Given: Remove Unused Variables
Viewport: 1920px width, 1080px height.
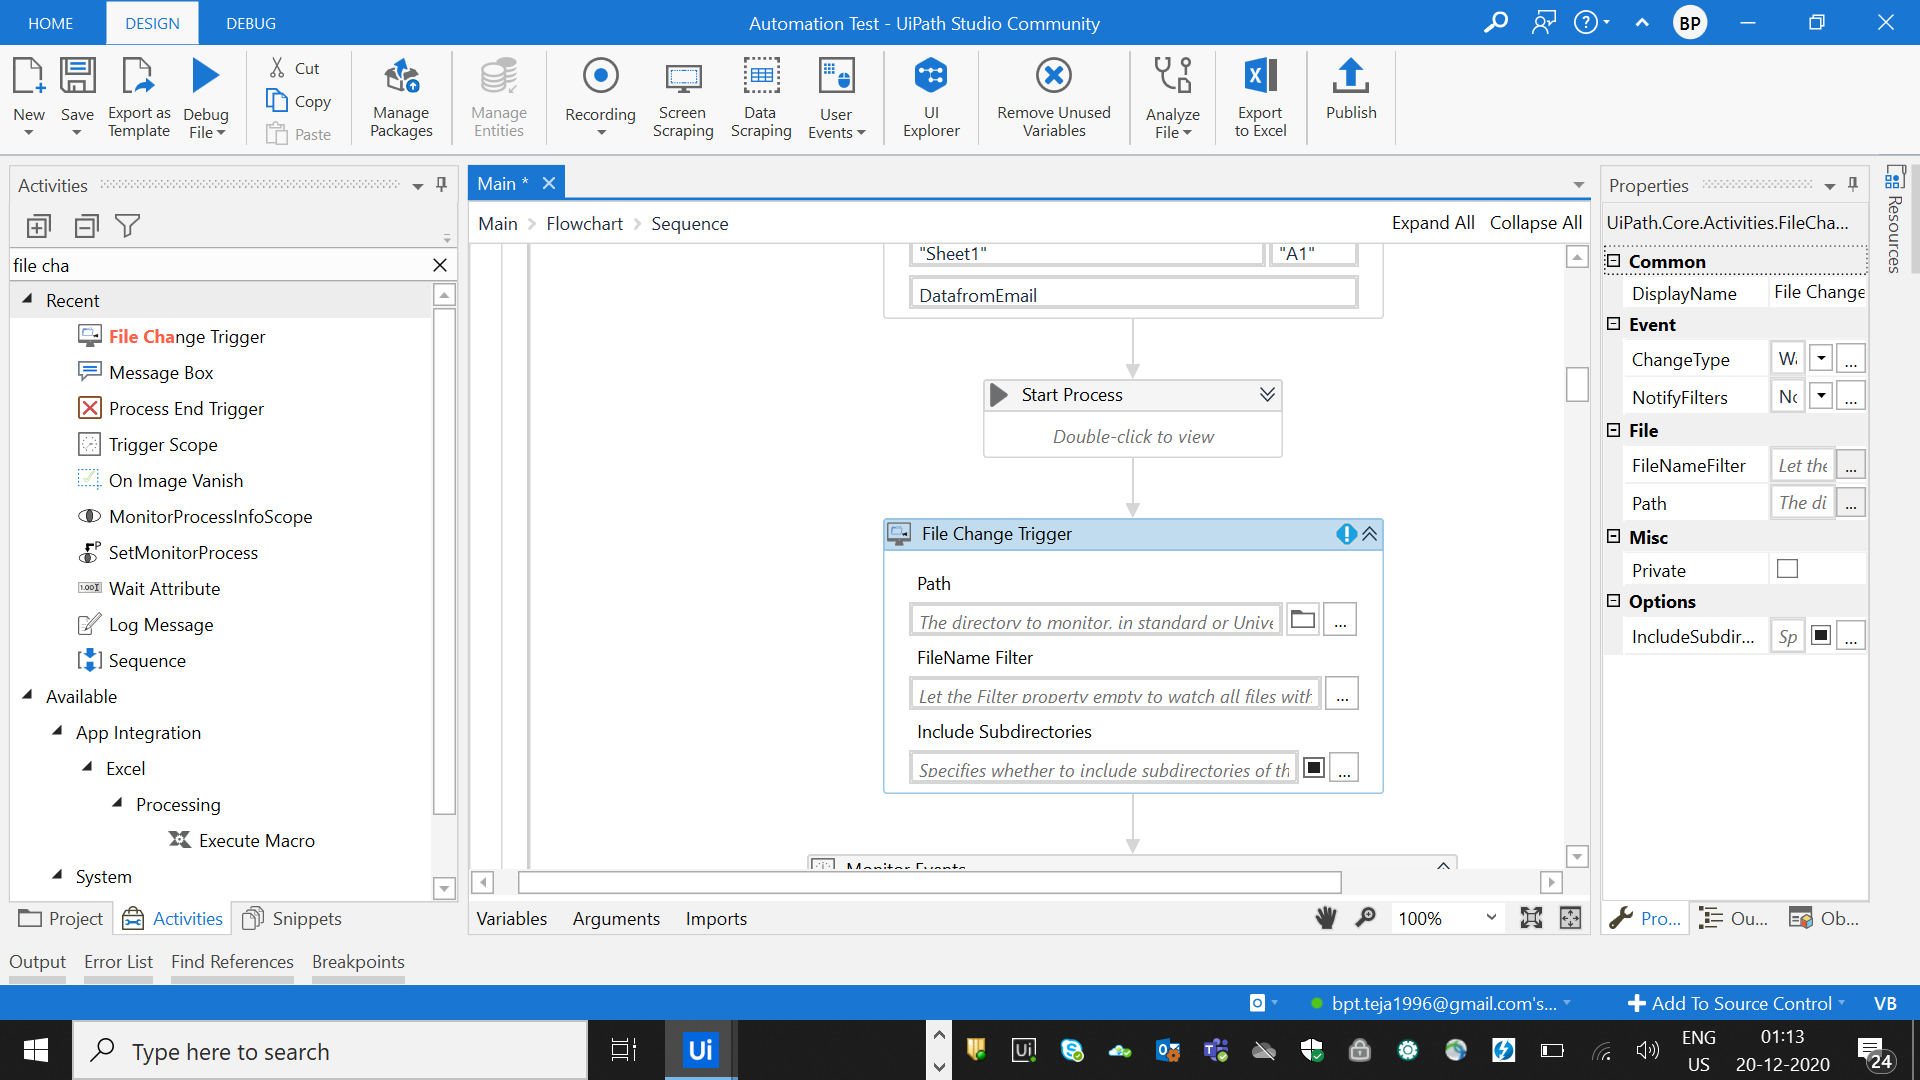Looking at the screenshot, I should [x=1054, y=96].
